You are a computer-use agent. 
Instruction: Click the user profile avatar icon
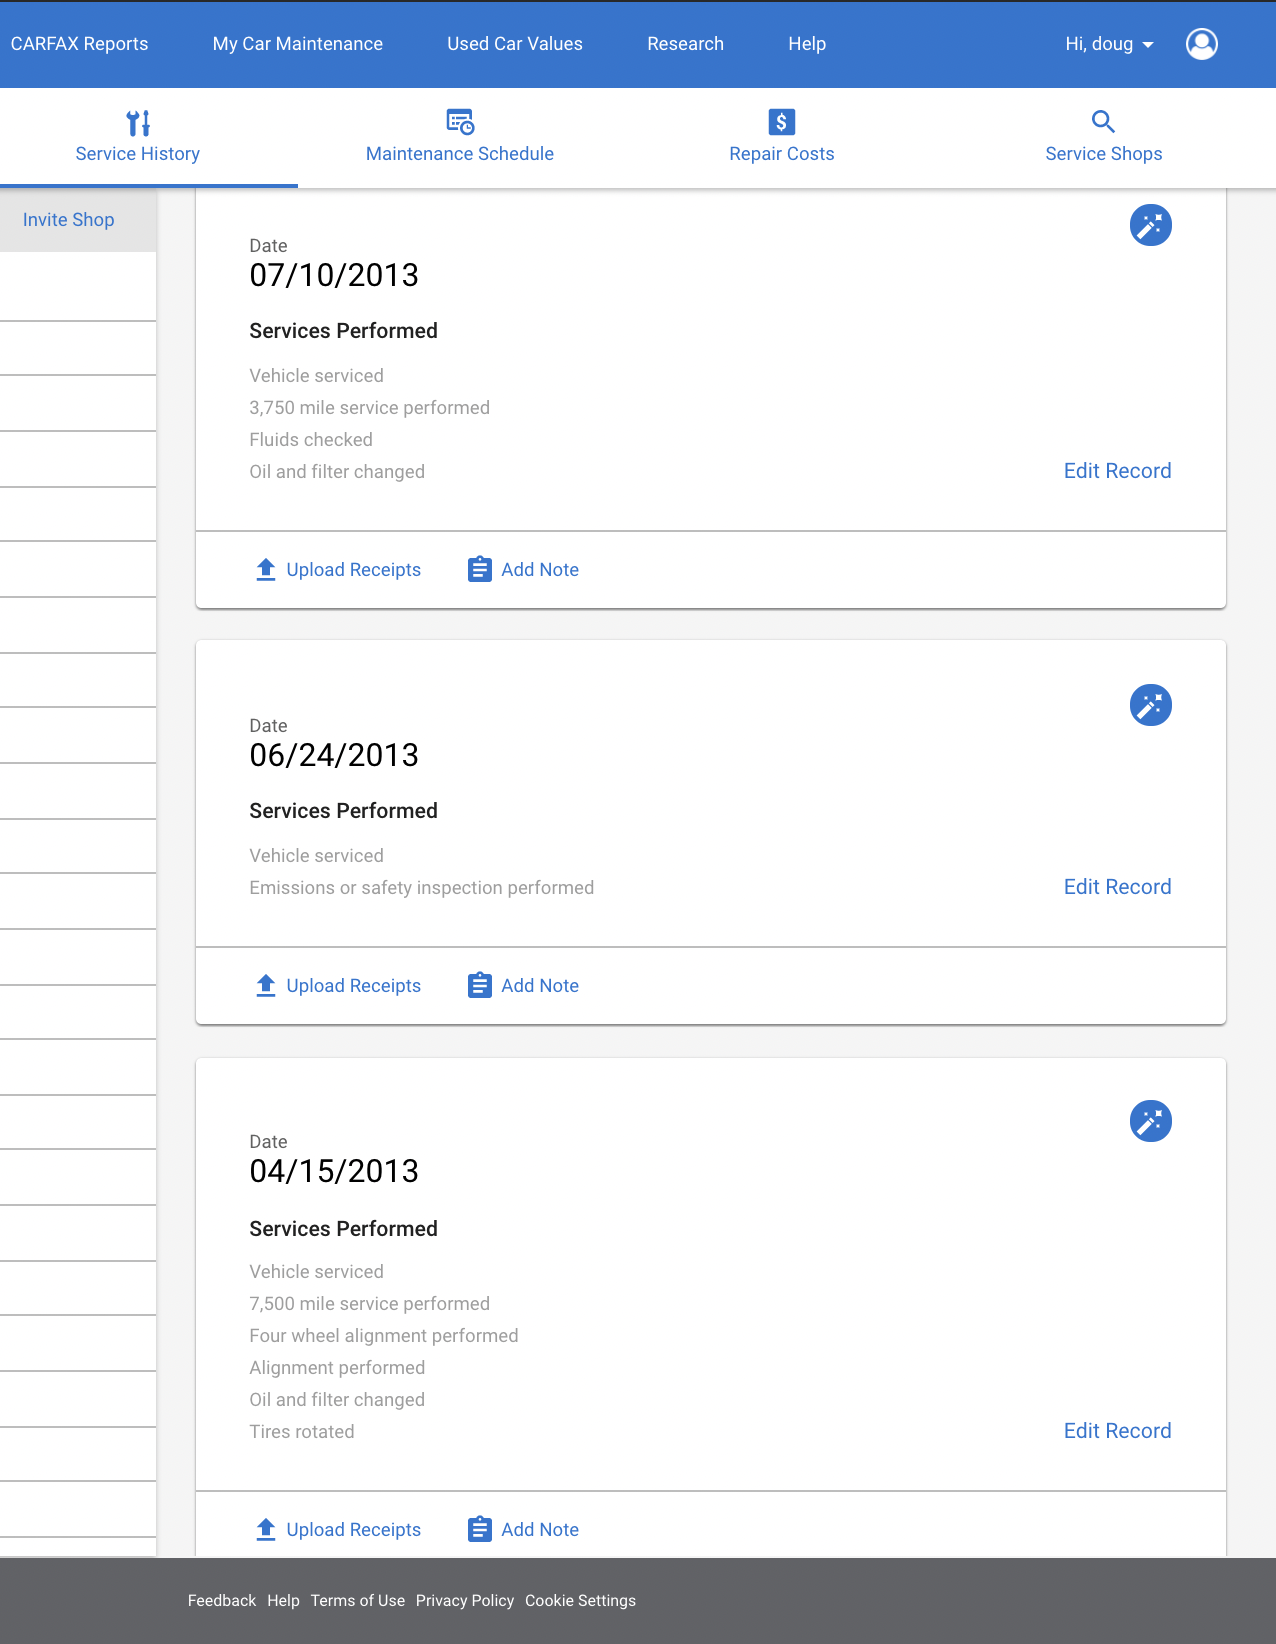coord(1201,44)
